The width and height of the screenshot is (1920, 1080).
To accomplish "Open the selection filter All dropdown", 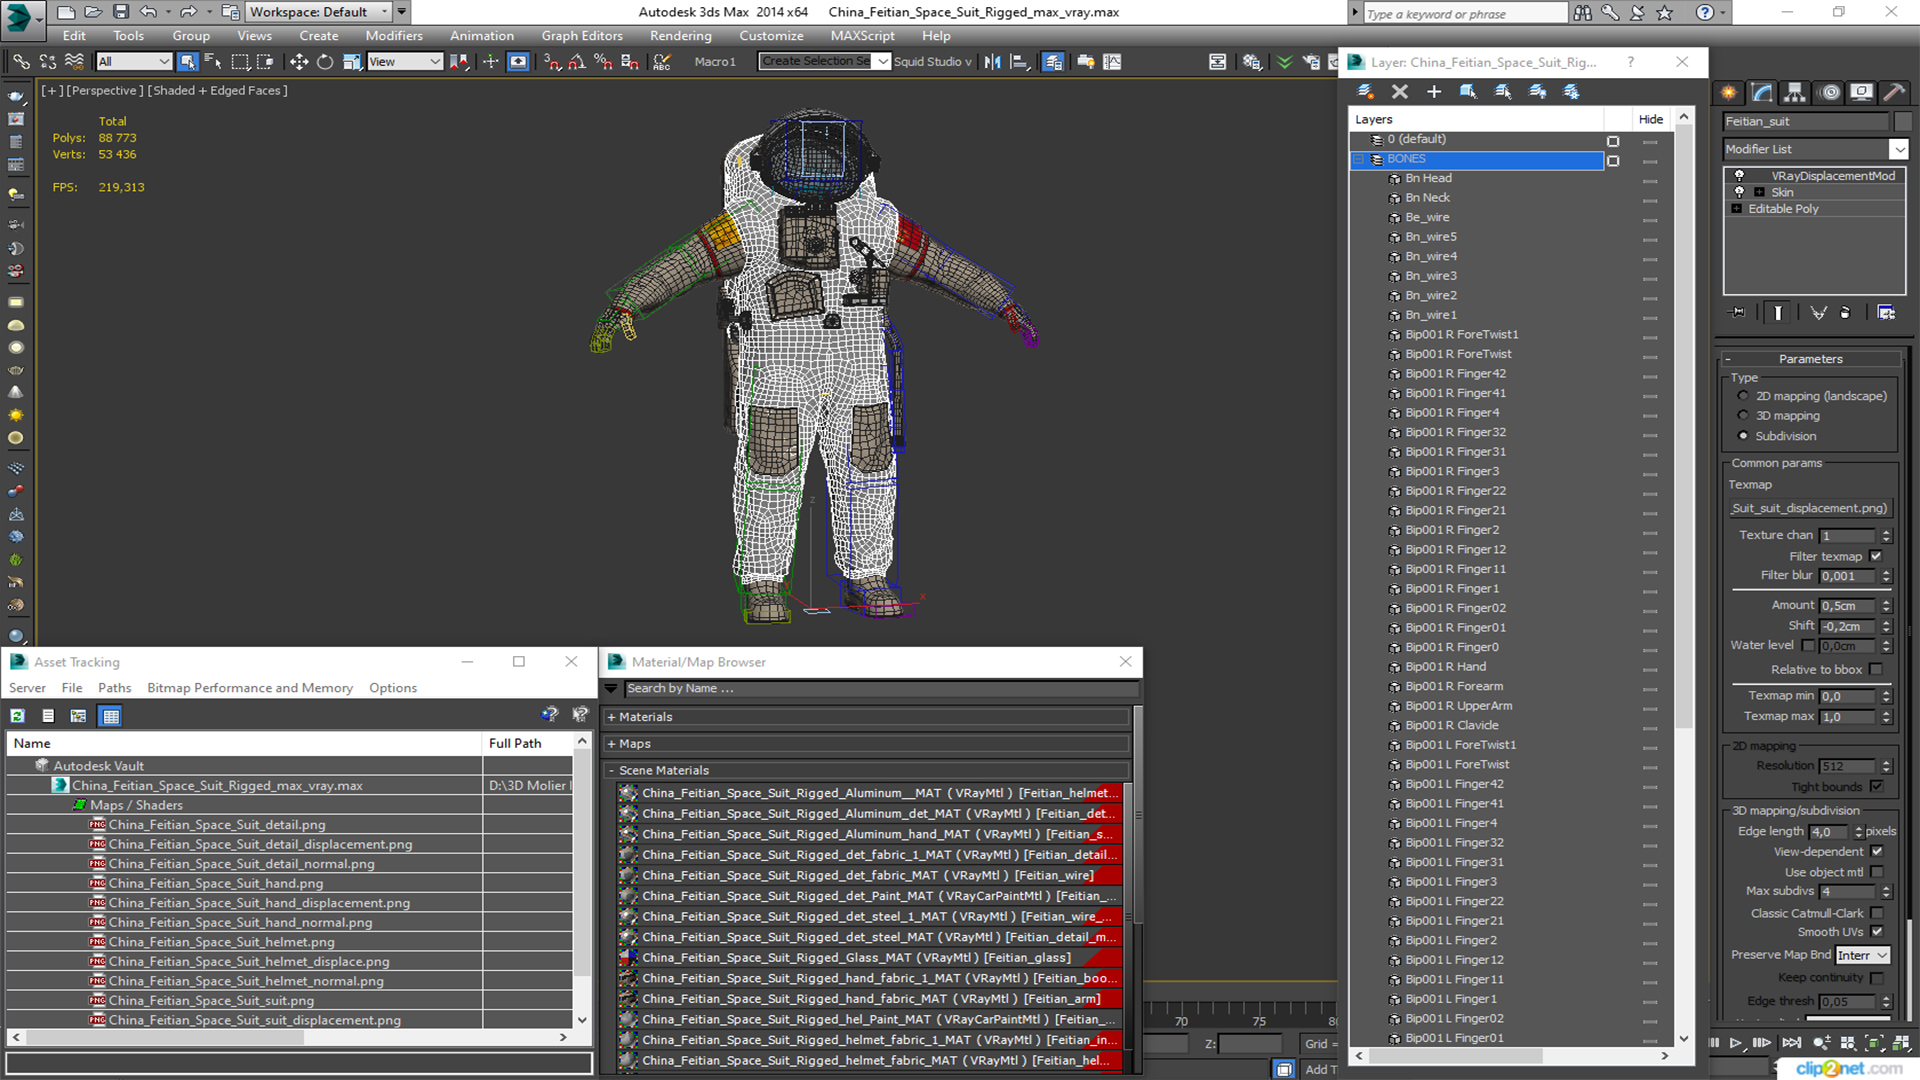I will [134, 62].
